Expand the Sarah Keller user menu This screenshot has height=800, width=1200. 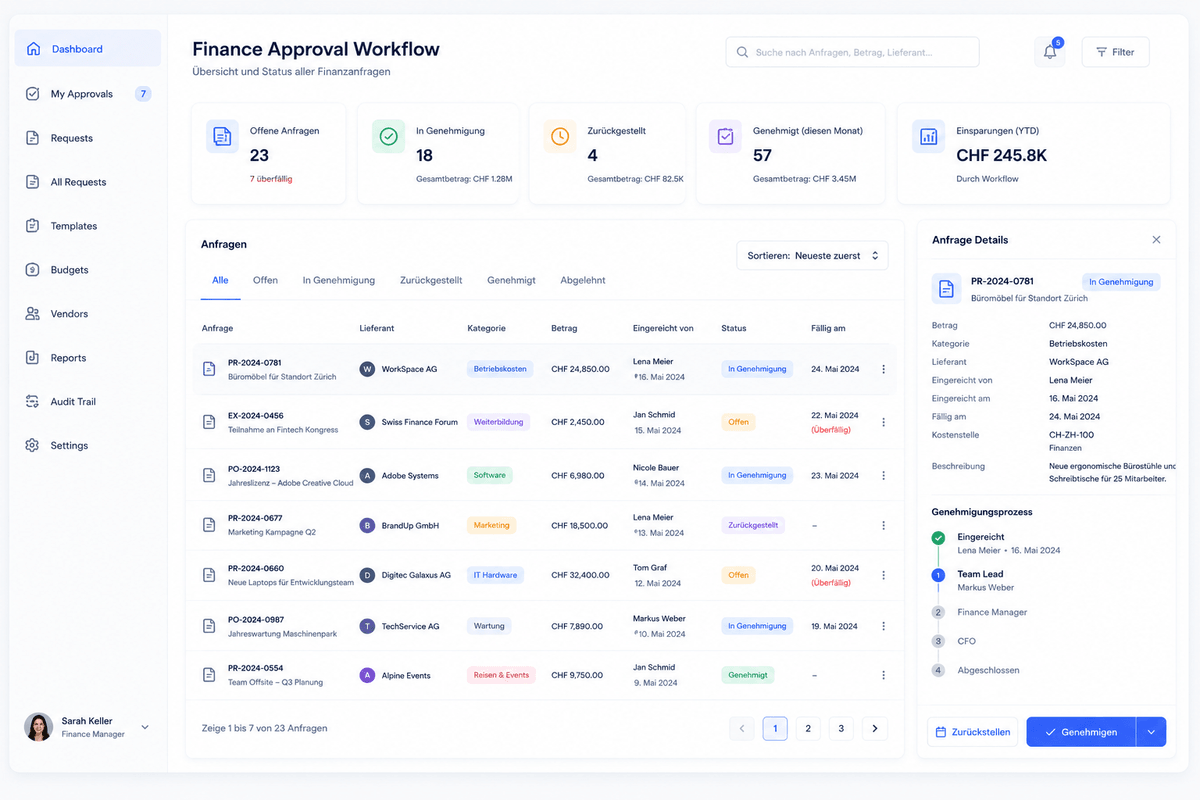[145, 727]
